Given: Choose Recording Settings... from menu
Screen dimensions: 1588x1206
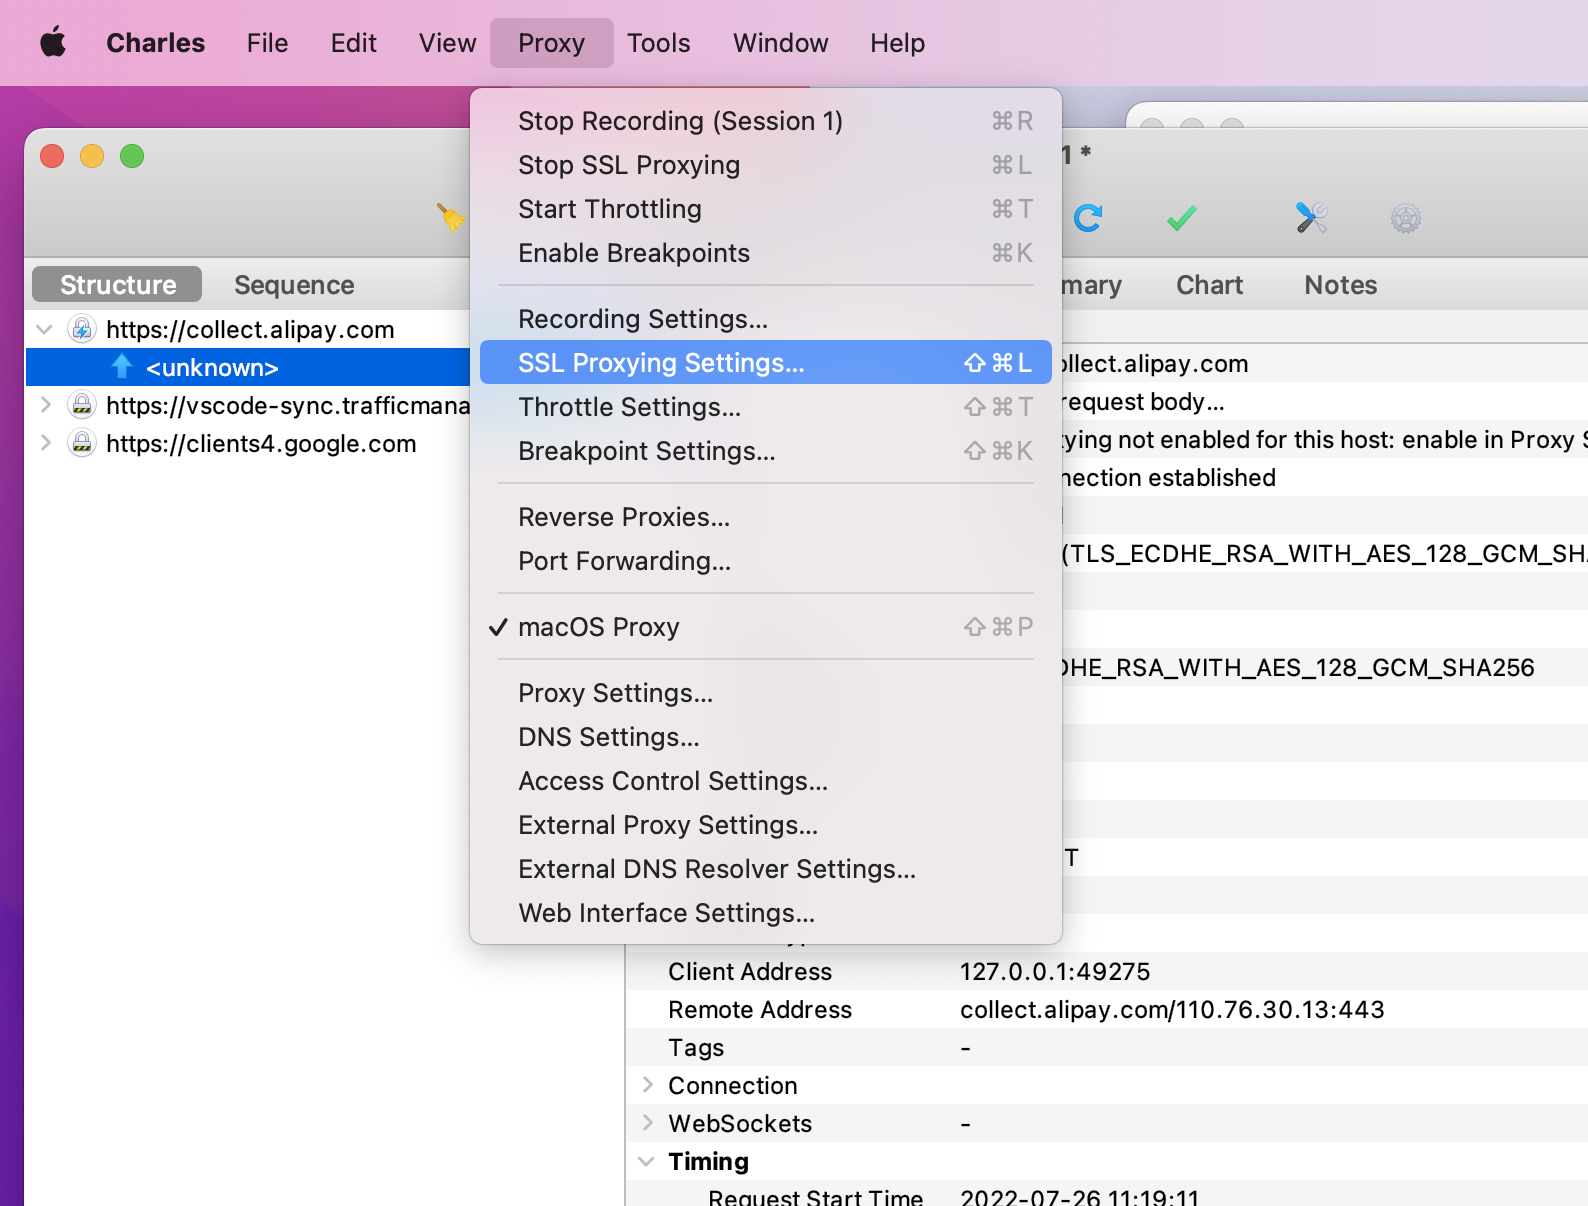Looking at the screenshot, I should (x=766, y=319).
